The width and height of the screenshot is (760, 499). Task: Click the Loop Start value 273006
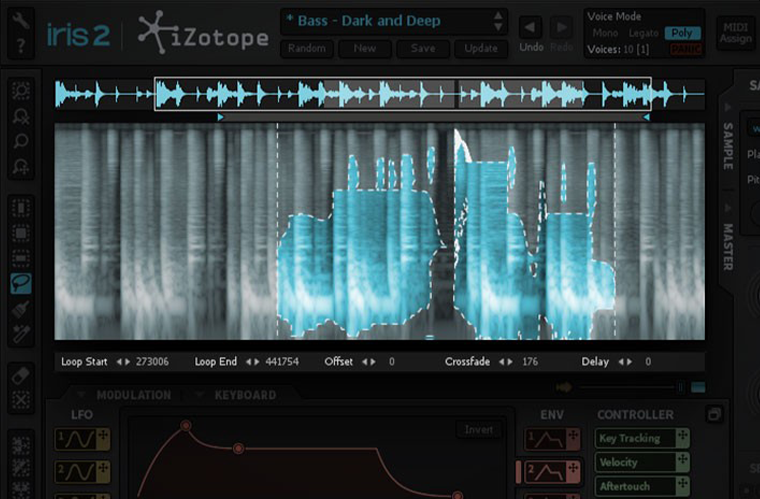pos(152,362)
